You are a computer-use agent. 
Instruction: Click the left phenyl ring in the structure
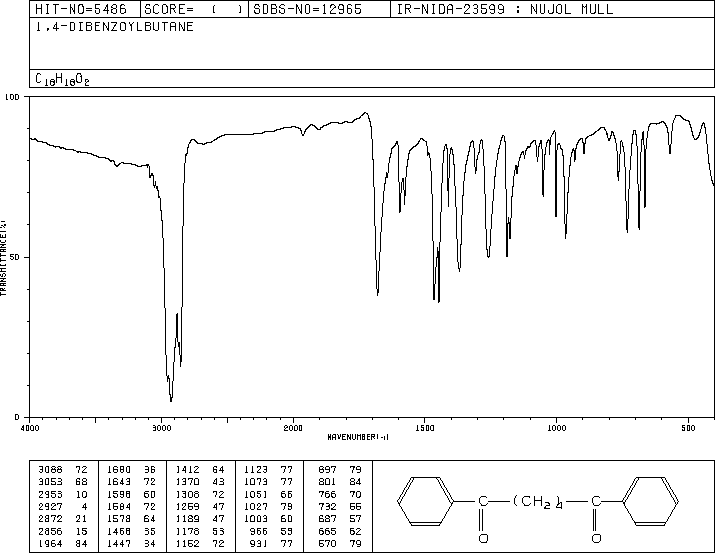click(x=425, y=501)
